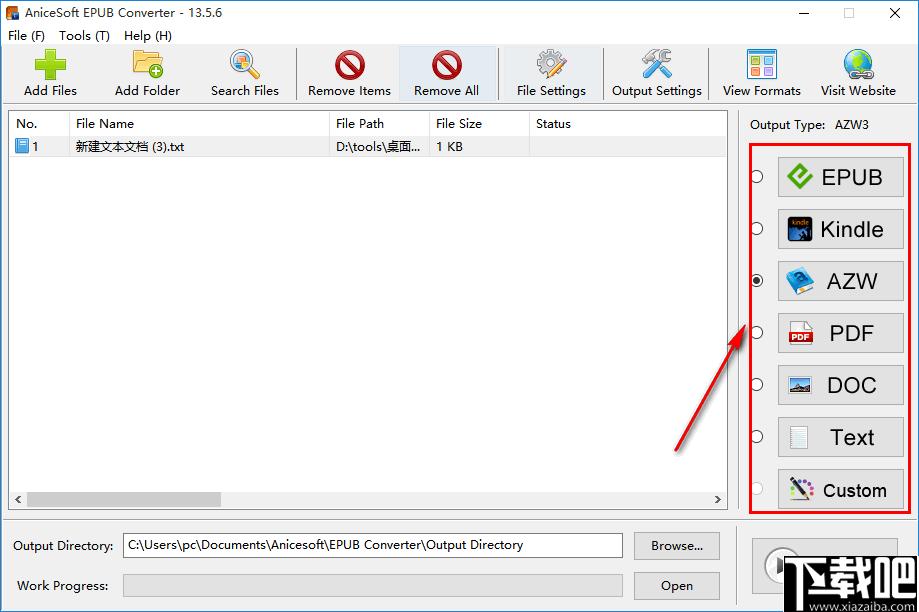Click the AZW format button
The height and width of the screenshot is (612, 919).
pos(840,281)
